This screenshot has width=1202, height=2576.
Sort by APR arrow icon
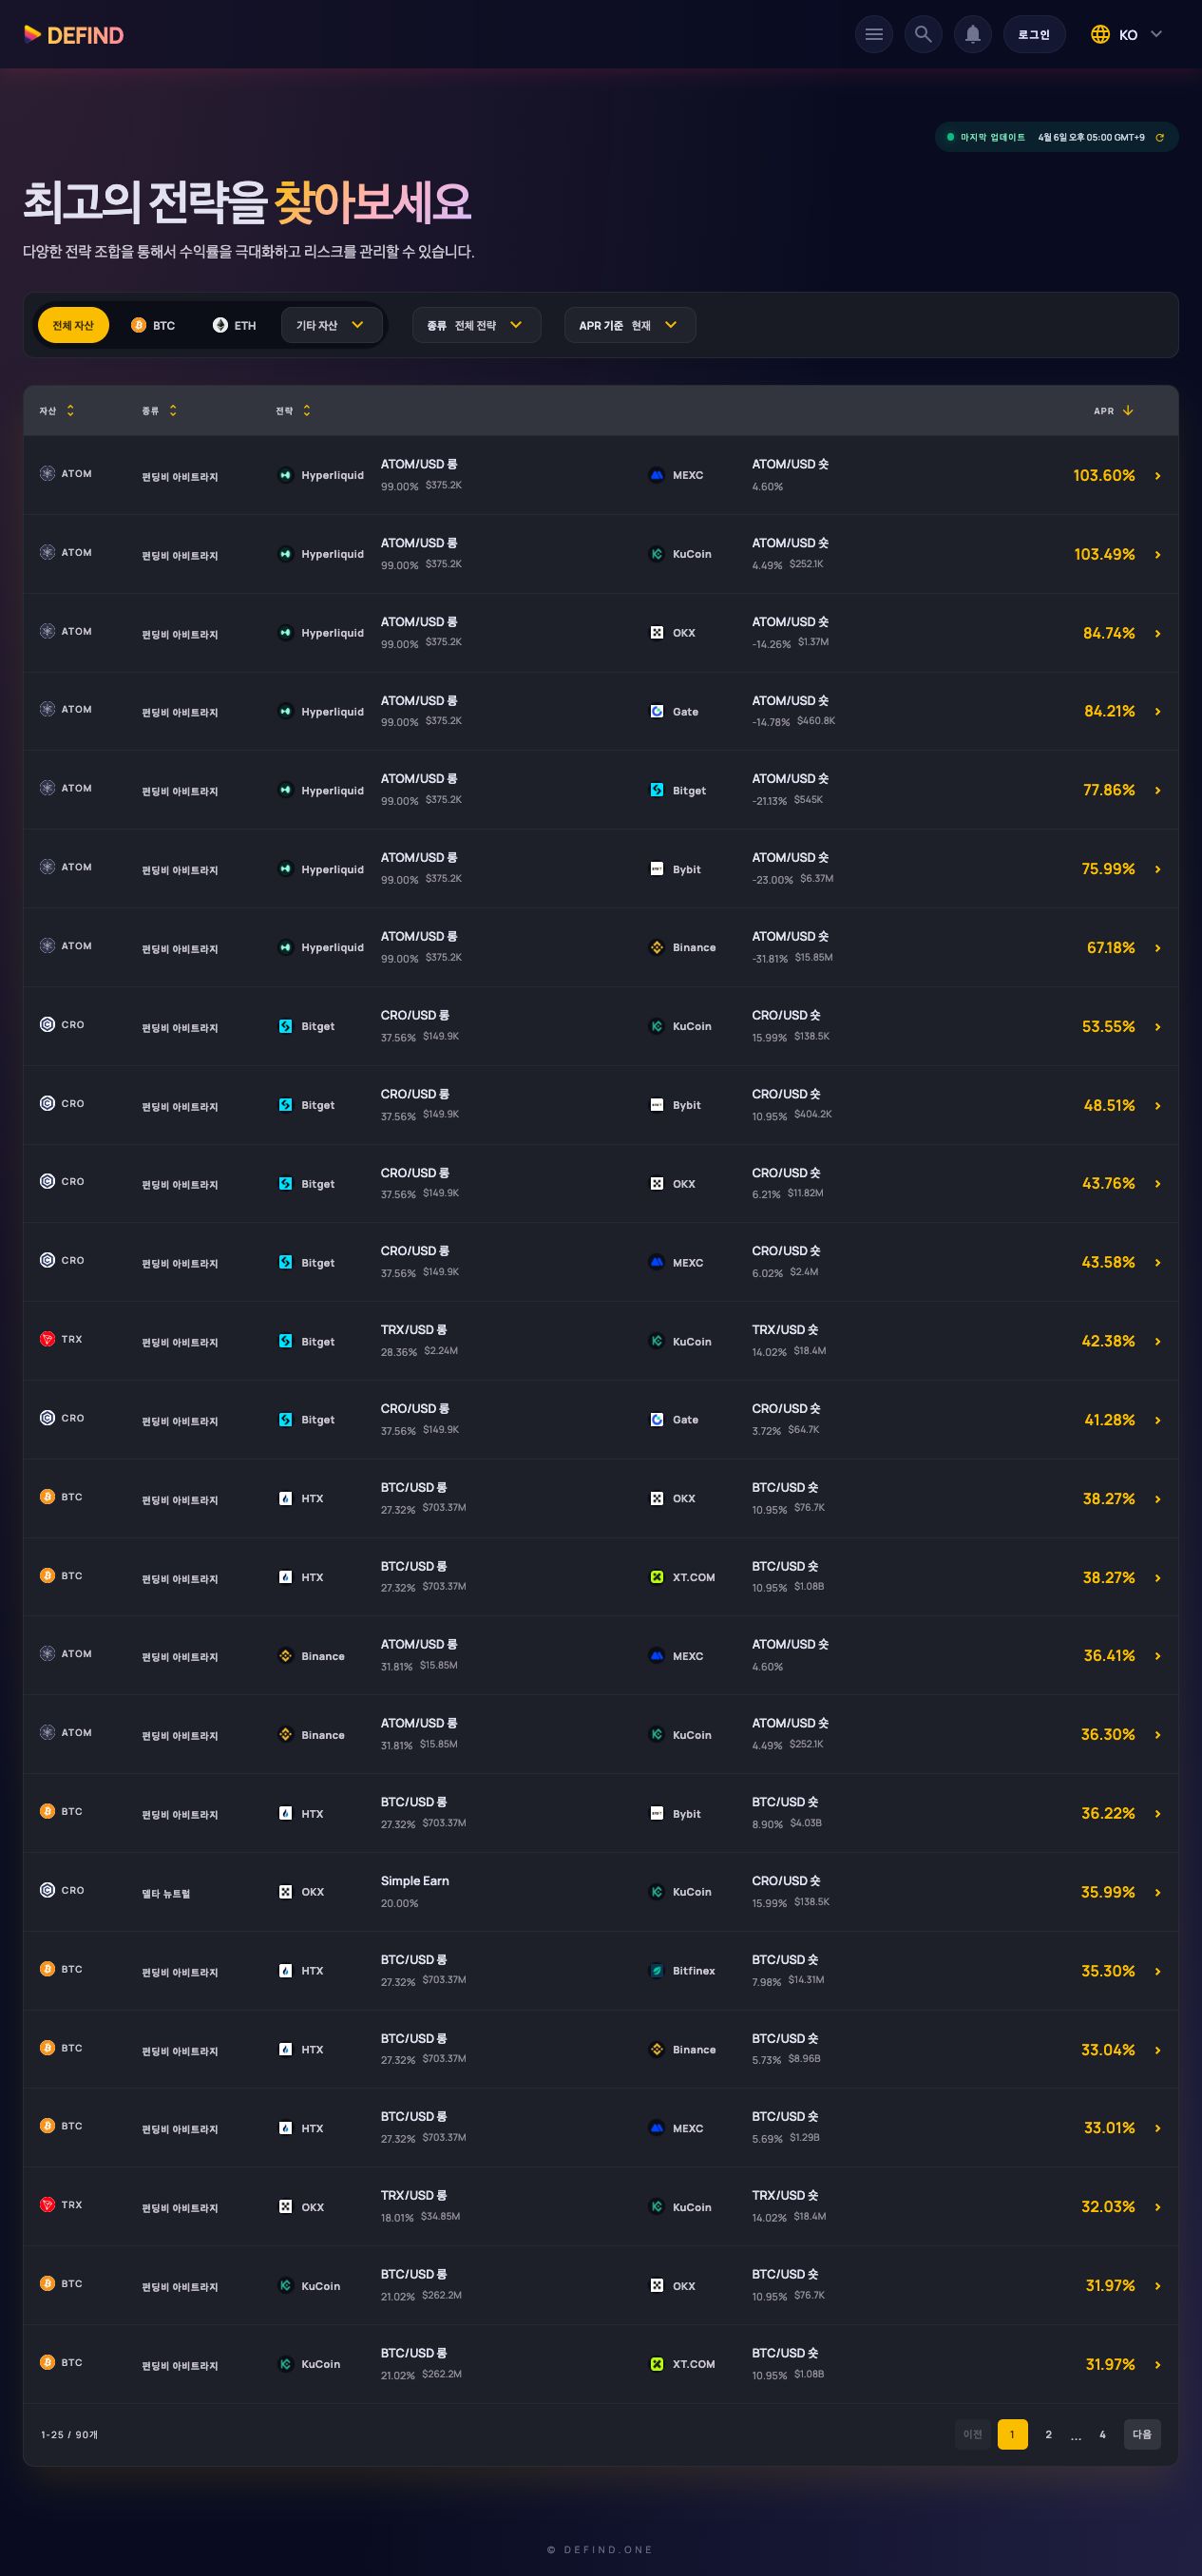(x=1128, y=410)
